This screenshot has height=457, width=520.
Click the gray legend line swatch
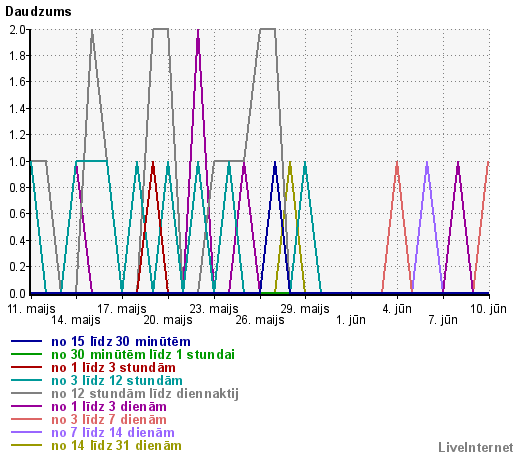click(26, 393)
